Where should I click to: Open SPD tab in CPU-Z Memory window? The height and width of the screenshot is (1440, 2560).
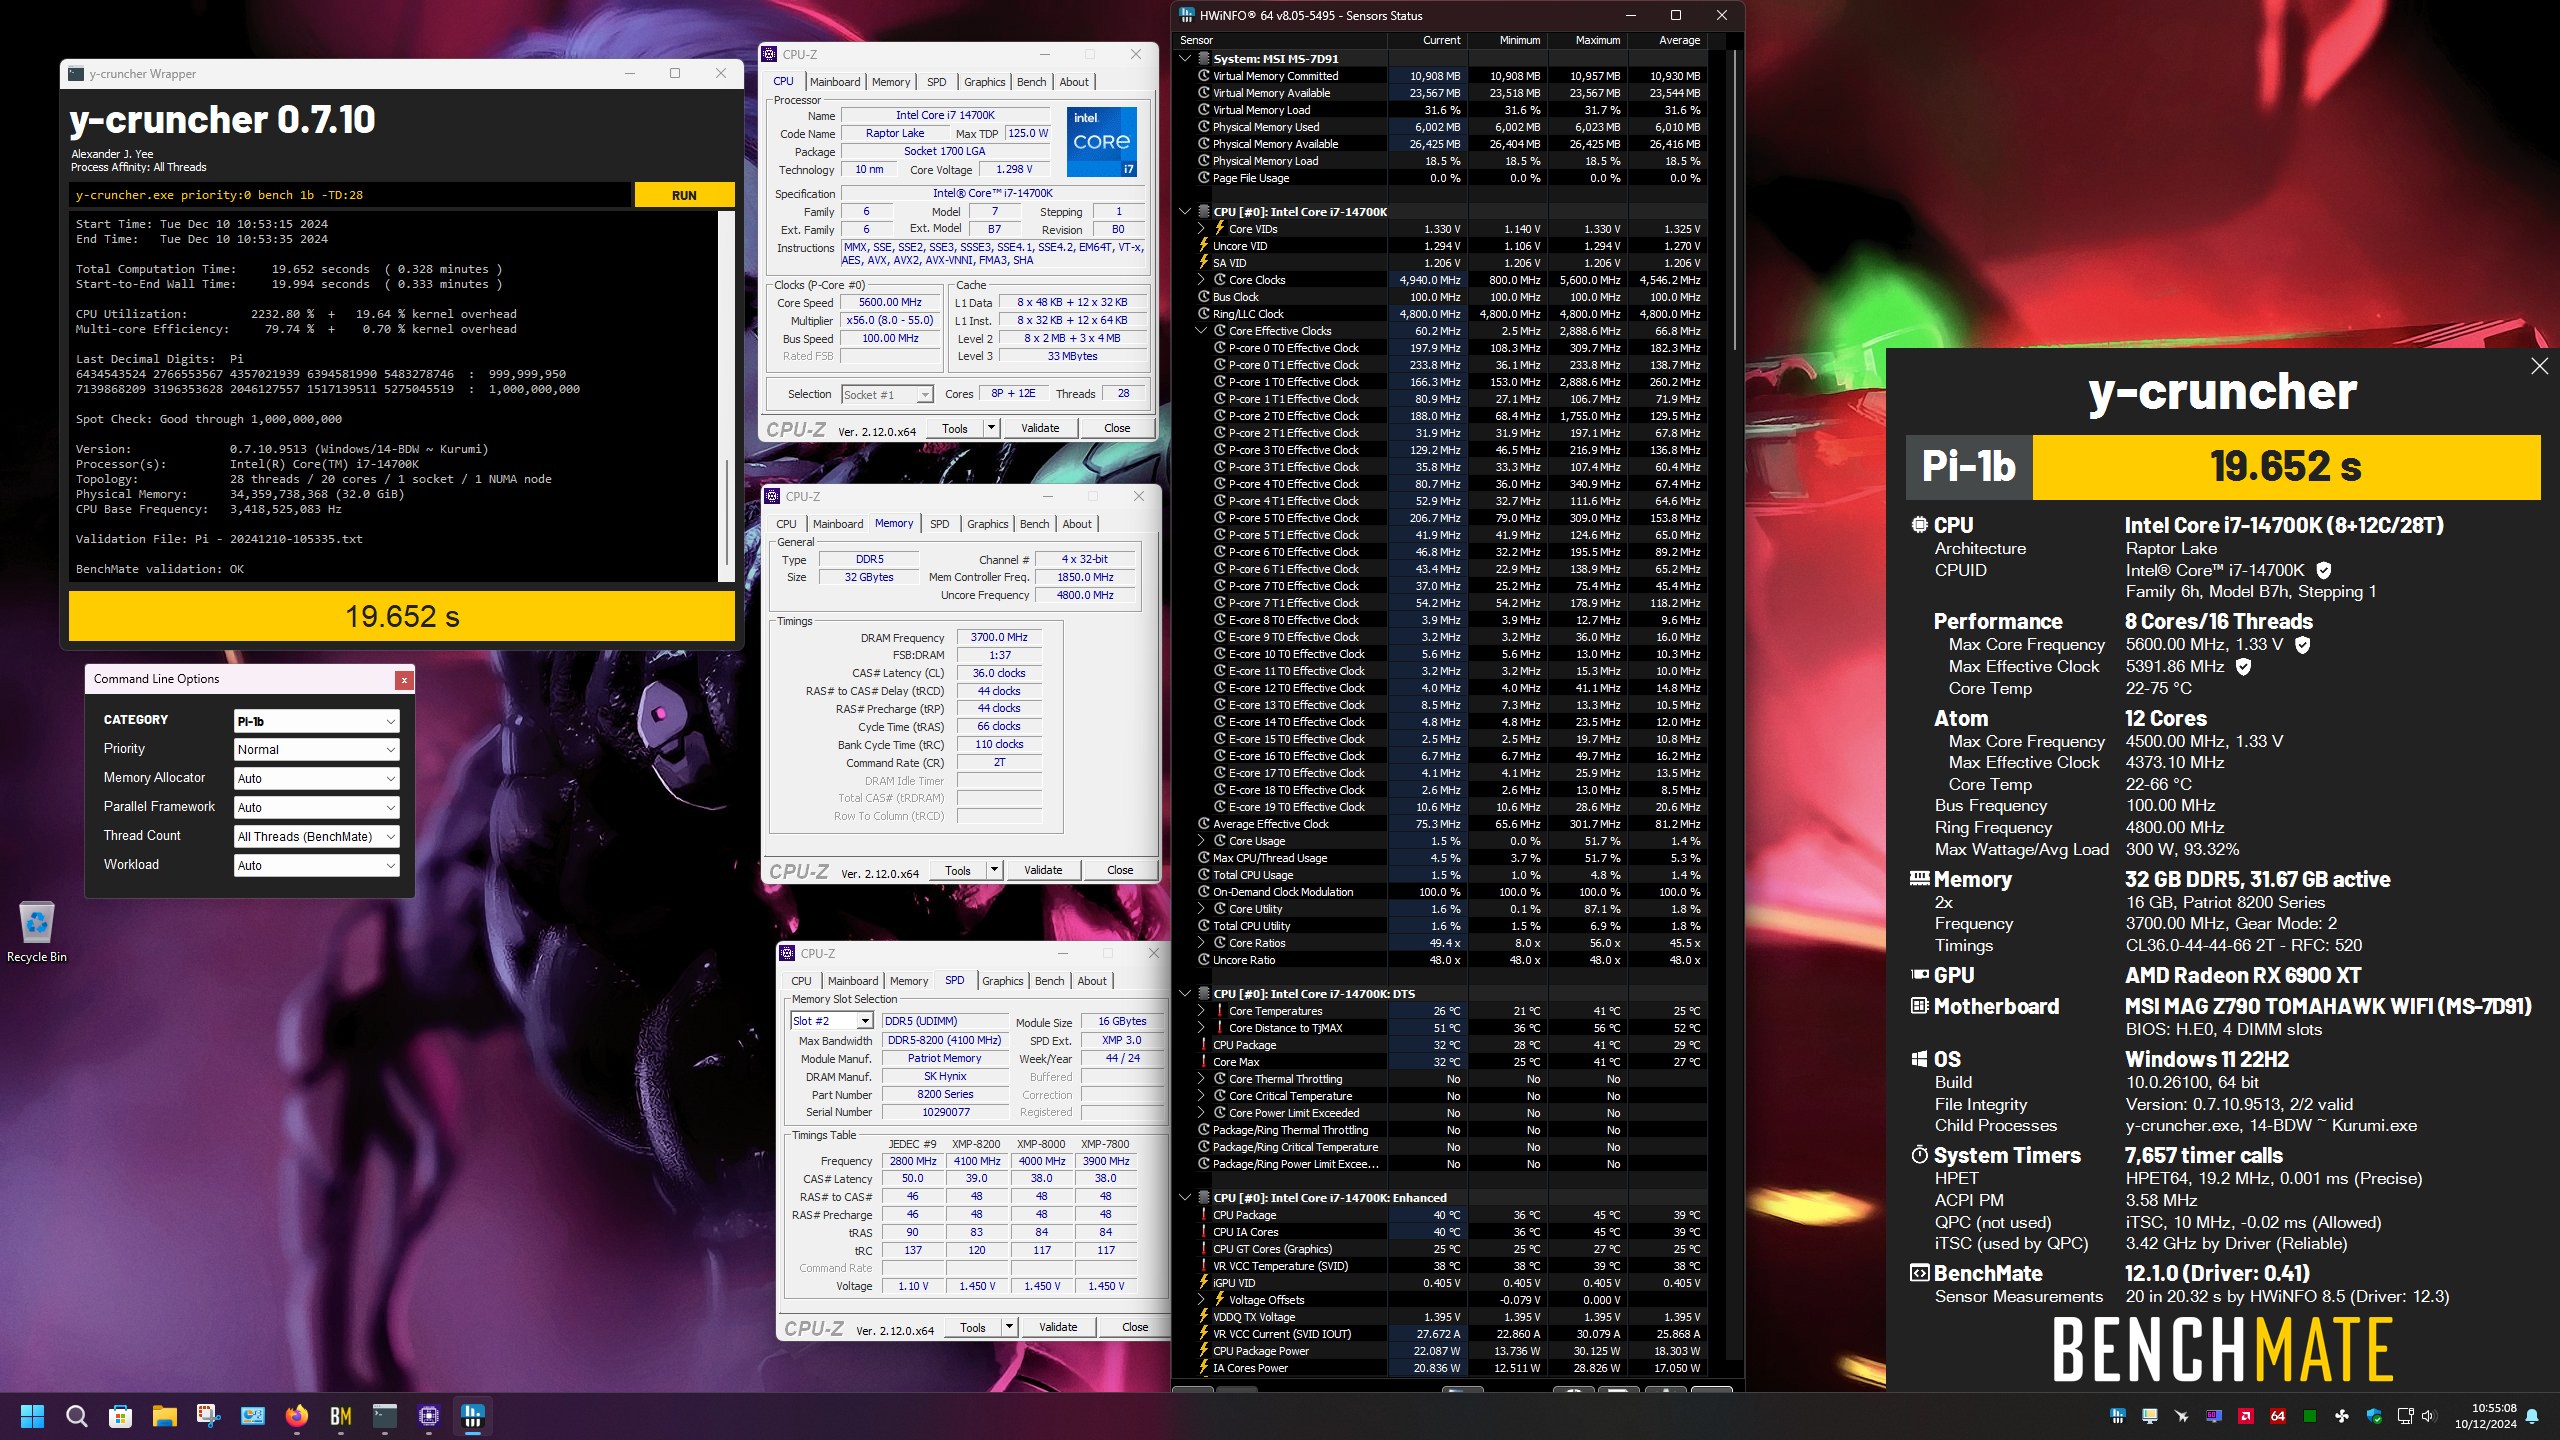click(x=939, y=524)
